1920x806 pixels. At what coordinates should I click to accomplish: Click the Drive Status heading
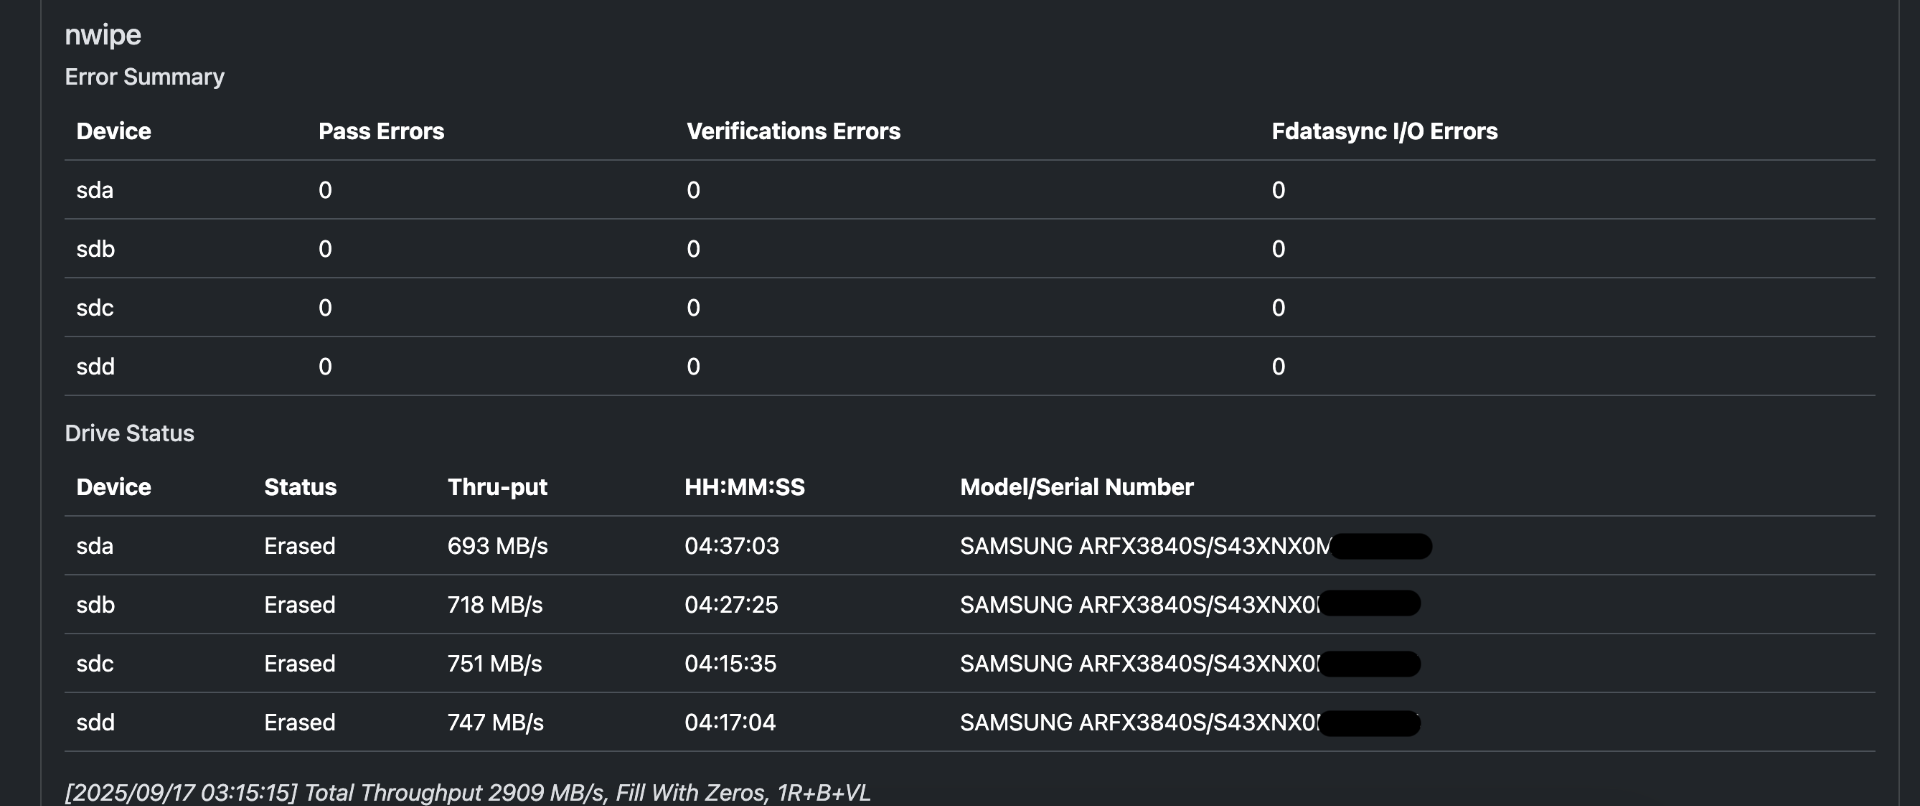point(130,433)
